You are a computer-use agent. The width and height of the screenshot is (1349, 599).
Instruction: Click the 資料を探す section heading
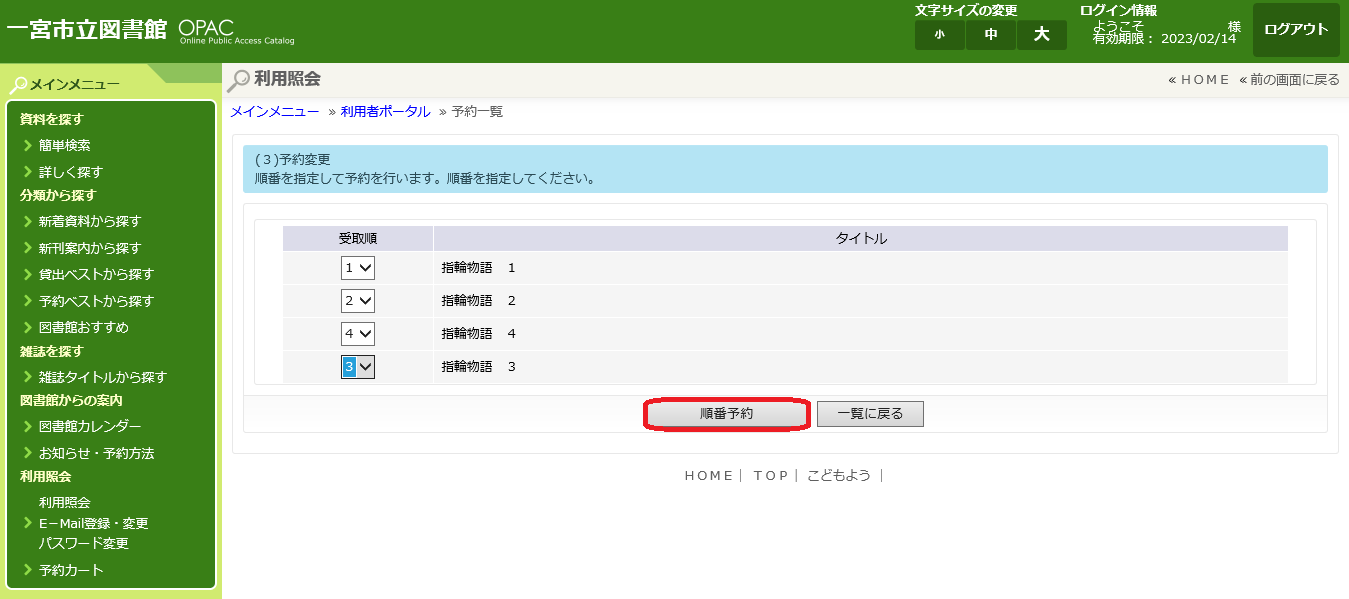click(x=52, y=119)
